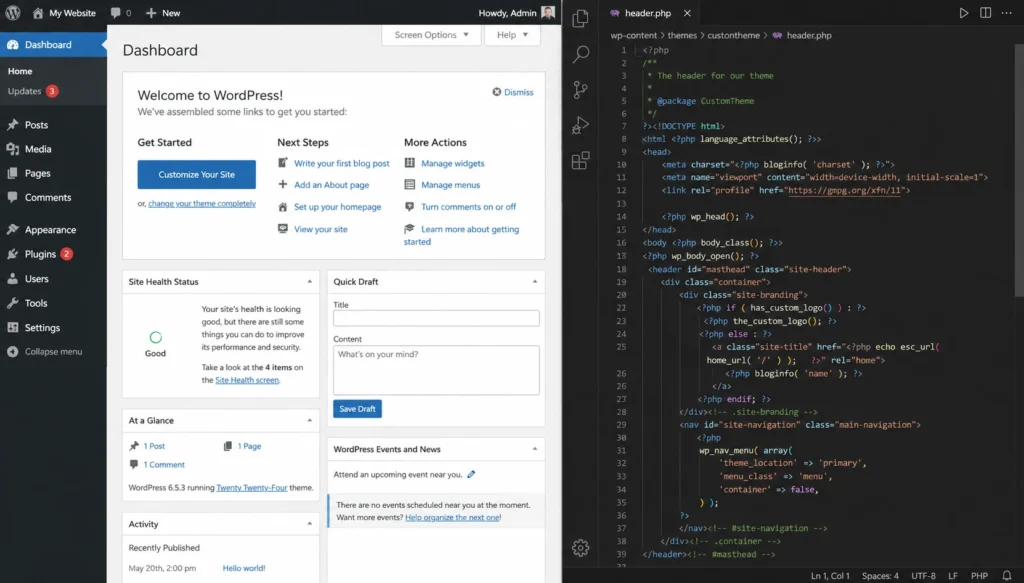This screenshot has width=1024, height=583.
Task: Click Learn more about getting started
Action: click(x=461, y=235)
